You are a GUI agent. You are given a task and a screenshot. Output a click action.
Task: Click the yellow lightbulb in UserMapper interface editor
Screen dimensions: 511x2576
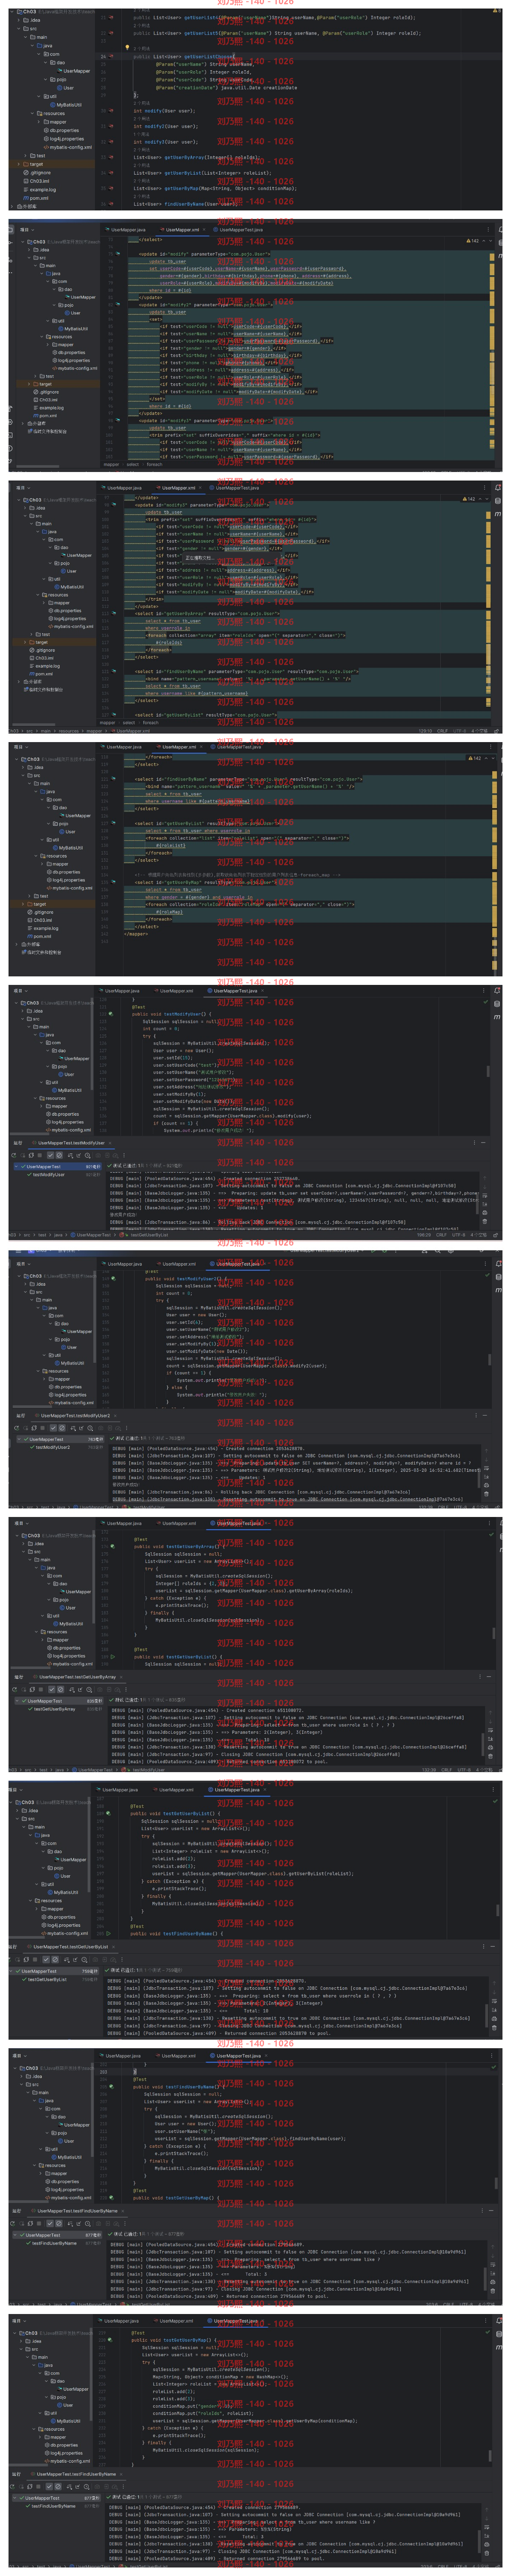click(127, 47)
